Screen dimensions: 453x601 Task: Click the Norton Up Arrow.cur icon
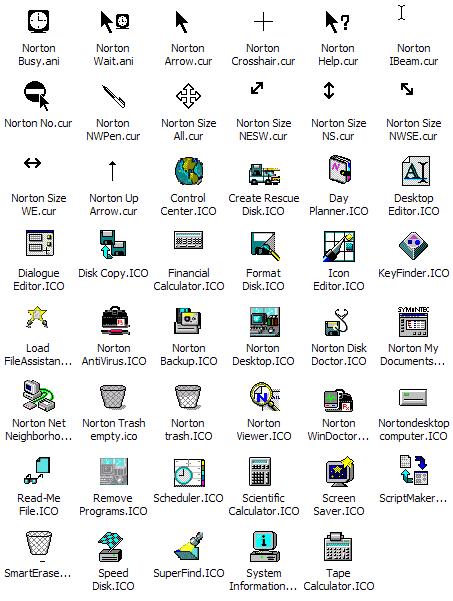point(112,171)
